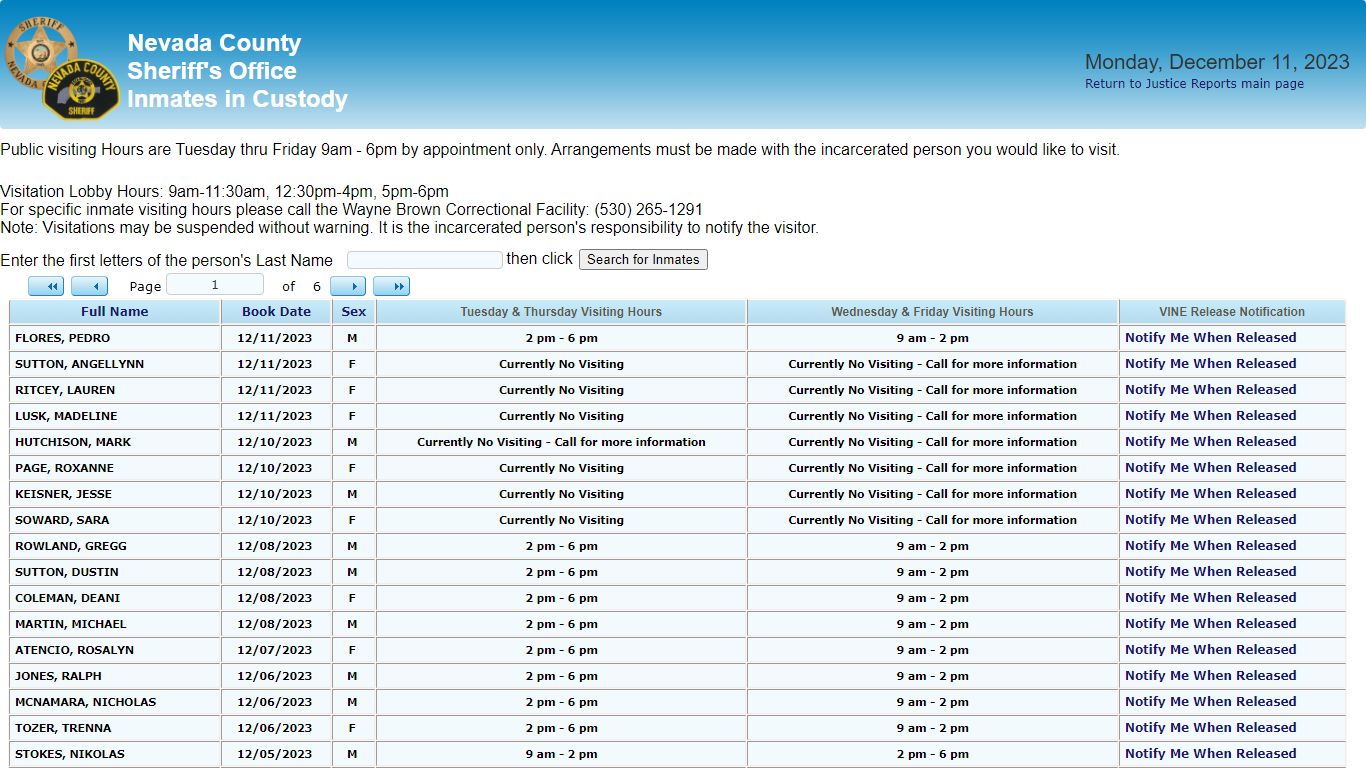
Task: Select the name ATENCIO, ROSALYN
Action: point(74,650)
